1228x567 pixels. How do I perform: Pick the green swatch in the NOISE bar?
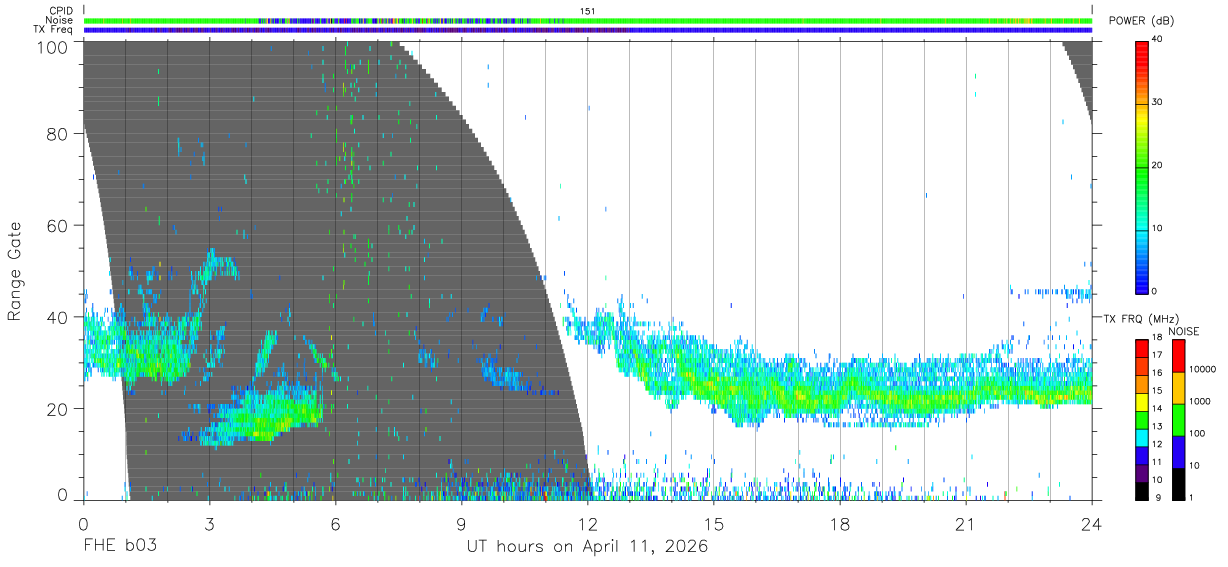pos(1177,418)
